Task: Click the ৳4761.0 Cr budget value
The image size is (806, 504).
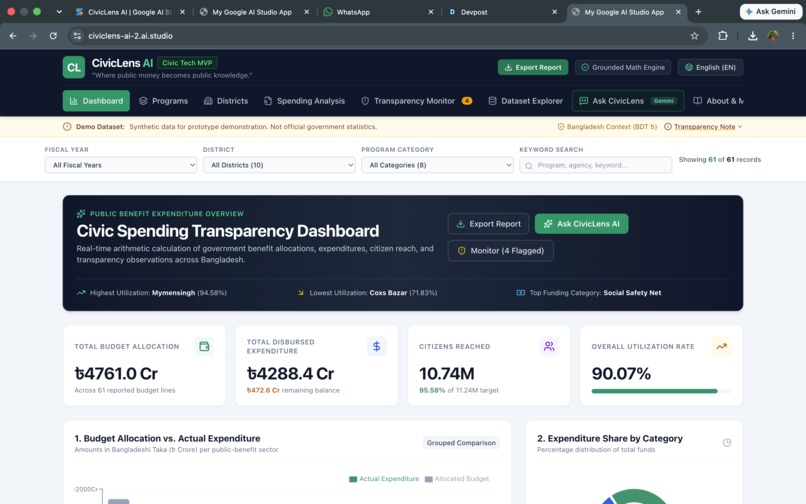Action: click(x=116, y=373)
